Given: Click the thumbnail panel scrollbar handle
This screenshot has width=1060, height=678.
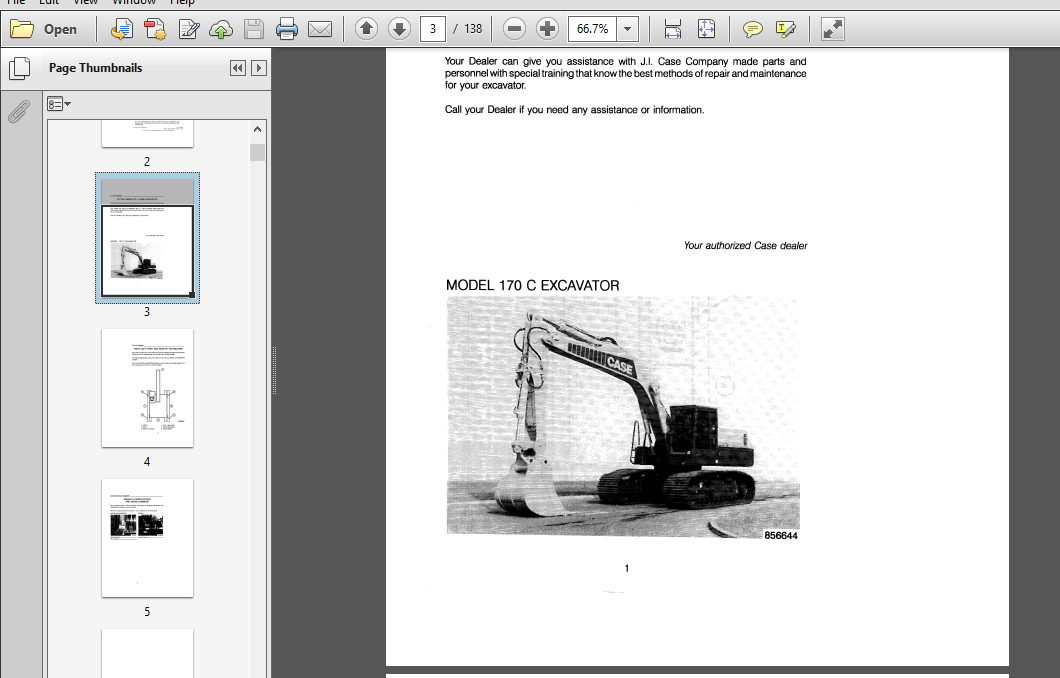Looking at the screenshot, I should pyautogui.click(x=257, y=152).
